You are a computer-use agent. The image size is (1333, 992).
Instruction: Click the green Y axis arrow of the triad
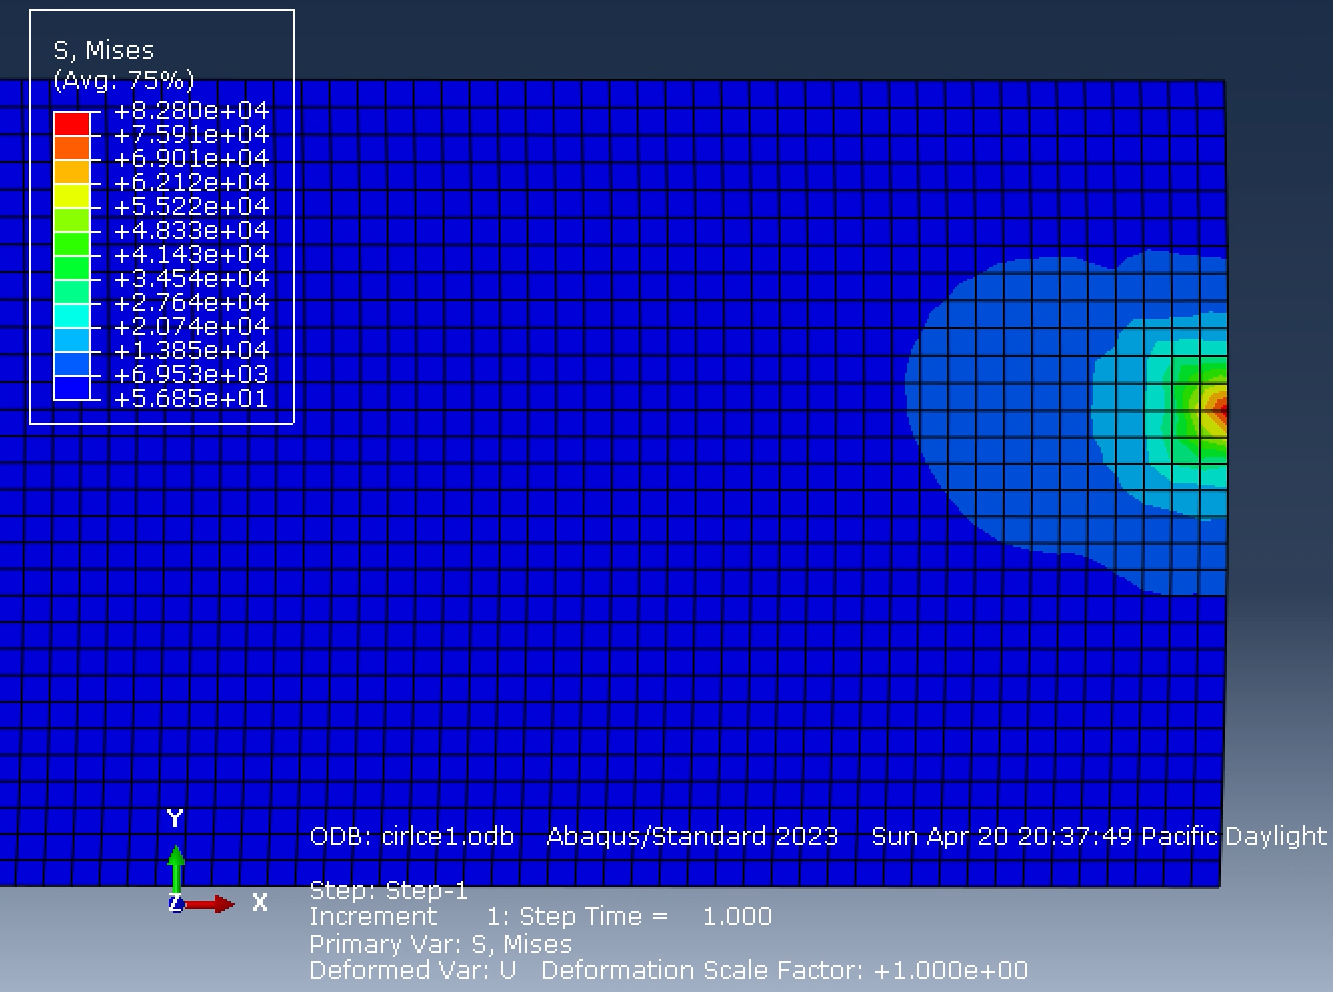coord(176,866)
